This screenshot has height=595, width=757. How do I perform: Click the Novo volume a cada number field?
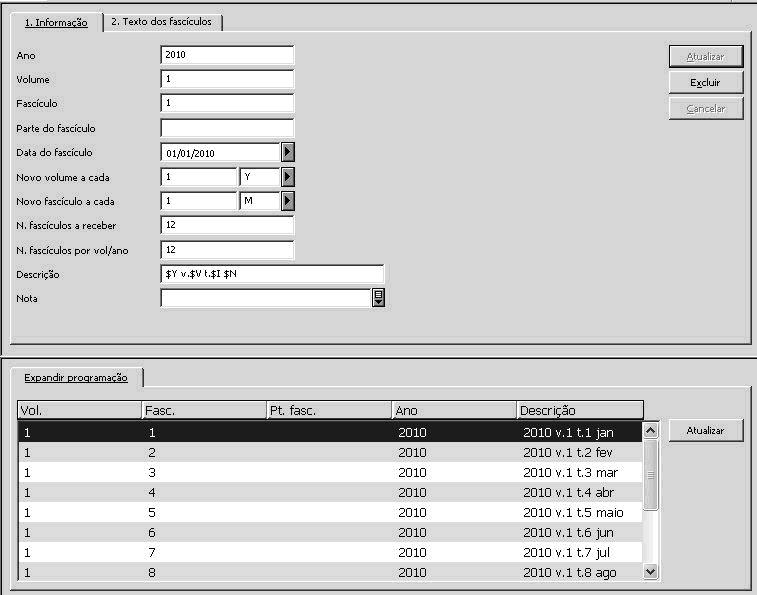(x=198, y=177)
